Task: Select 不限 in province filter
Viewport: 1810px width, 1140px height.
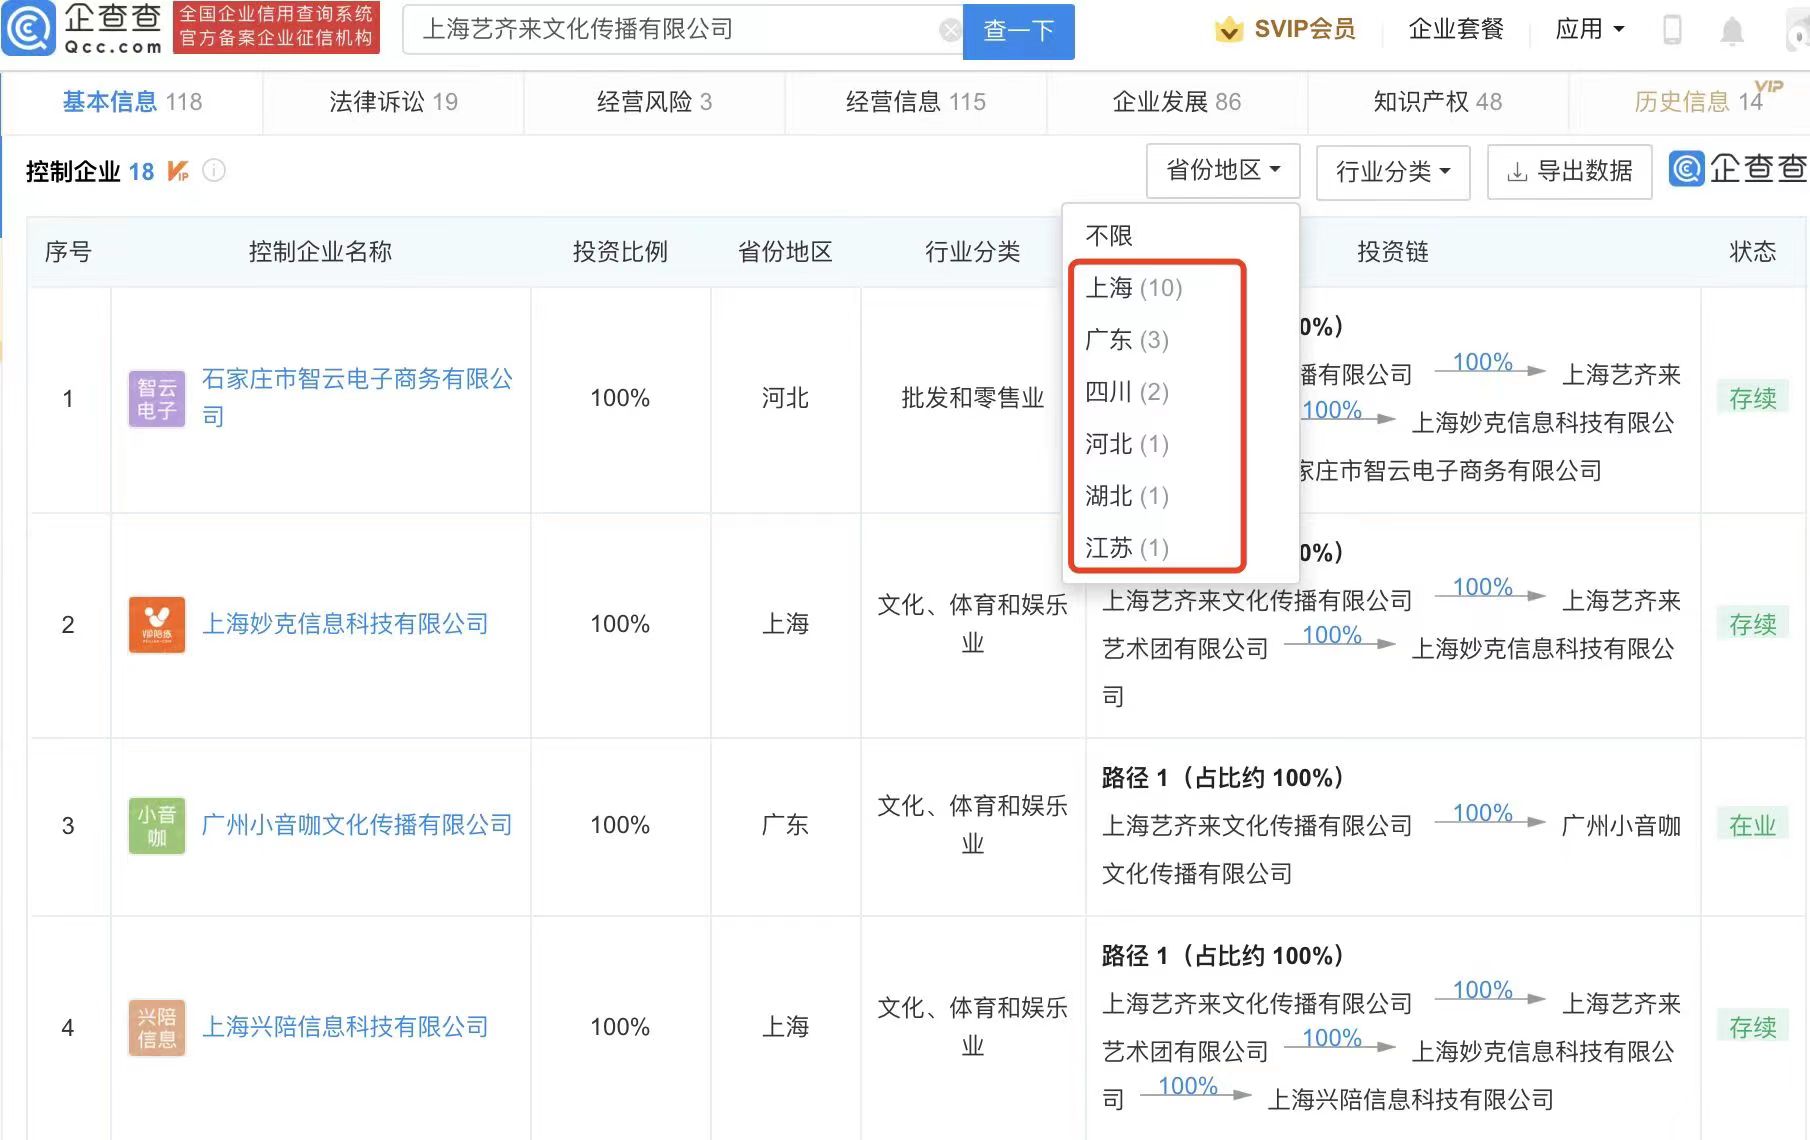Action: [1109, 236]
